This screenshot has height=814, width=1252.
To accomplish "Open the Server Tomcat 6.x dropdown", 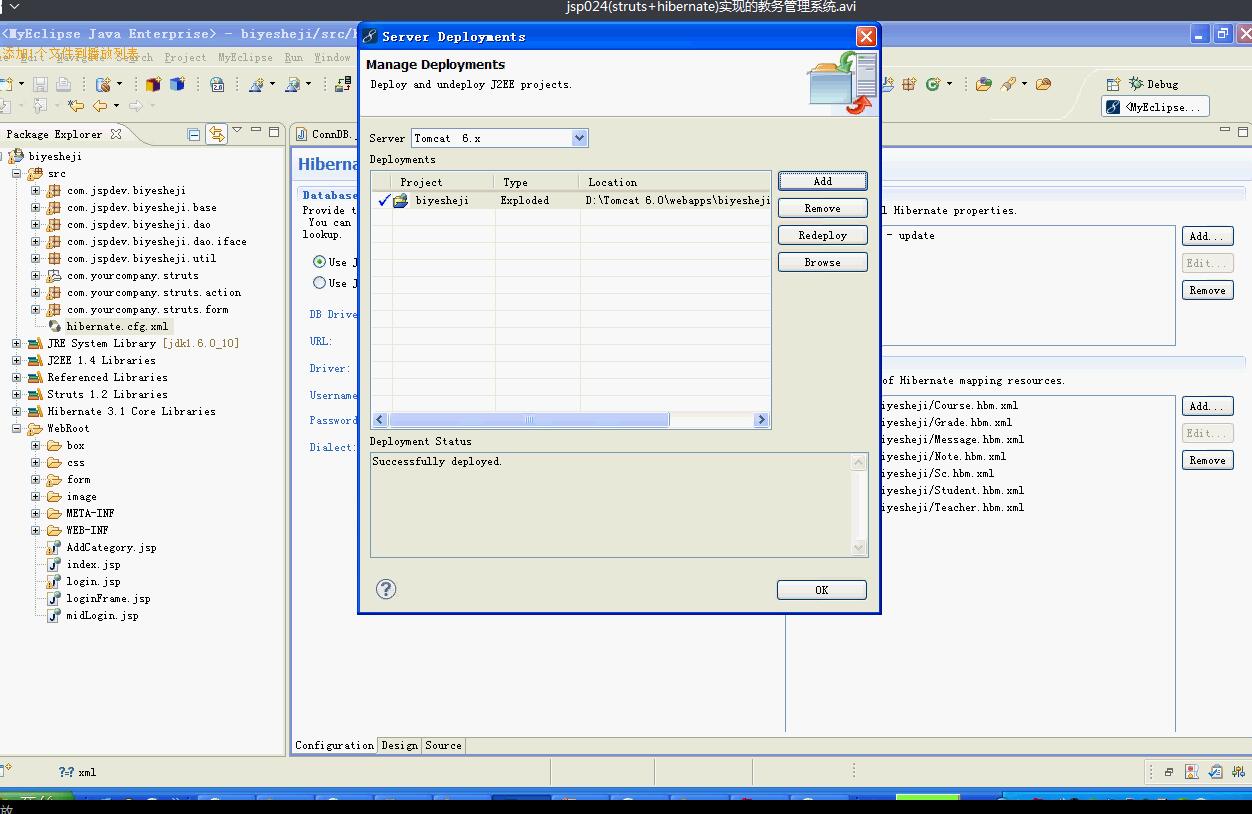I will click(580, 138).
